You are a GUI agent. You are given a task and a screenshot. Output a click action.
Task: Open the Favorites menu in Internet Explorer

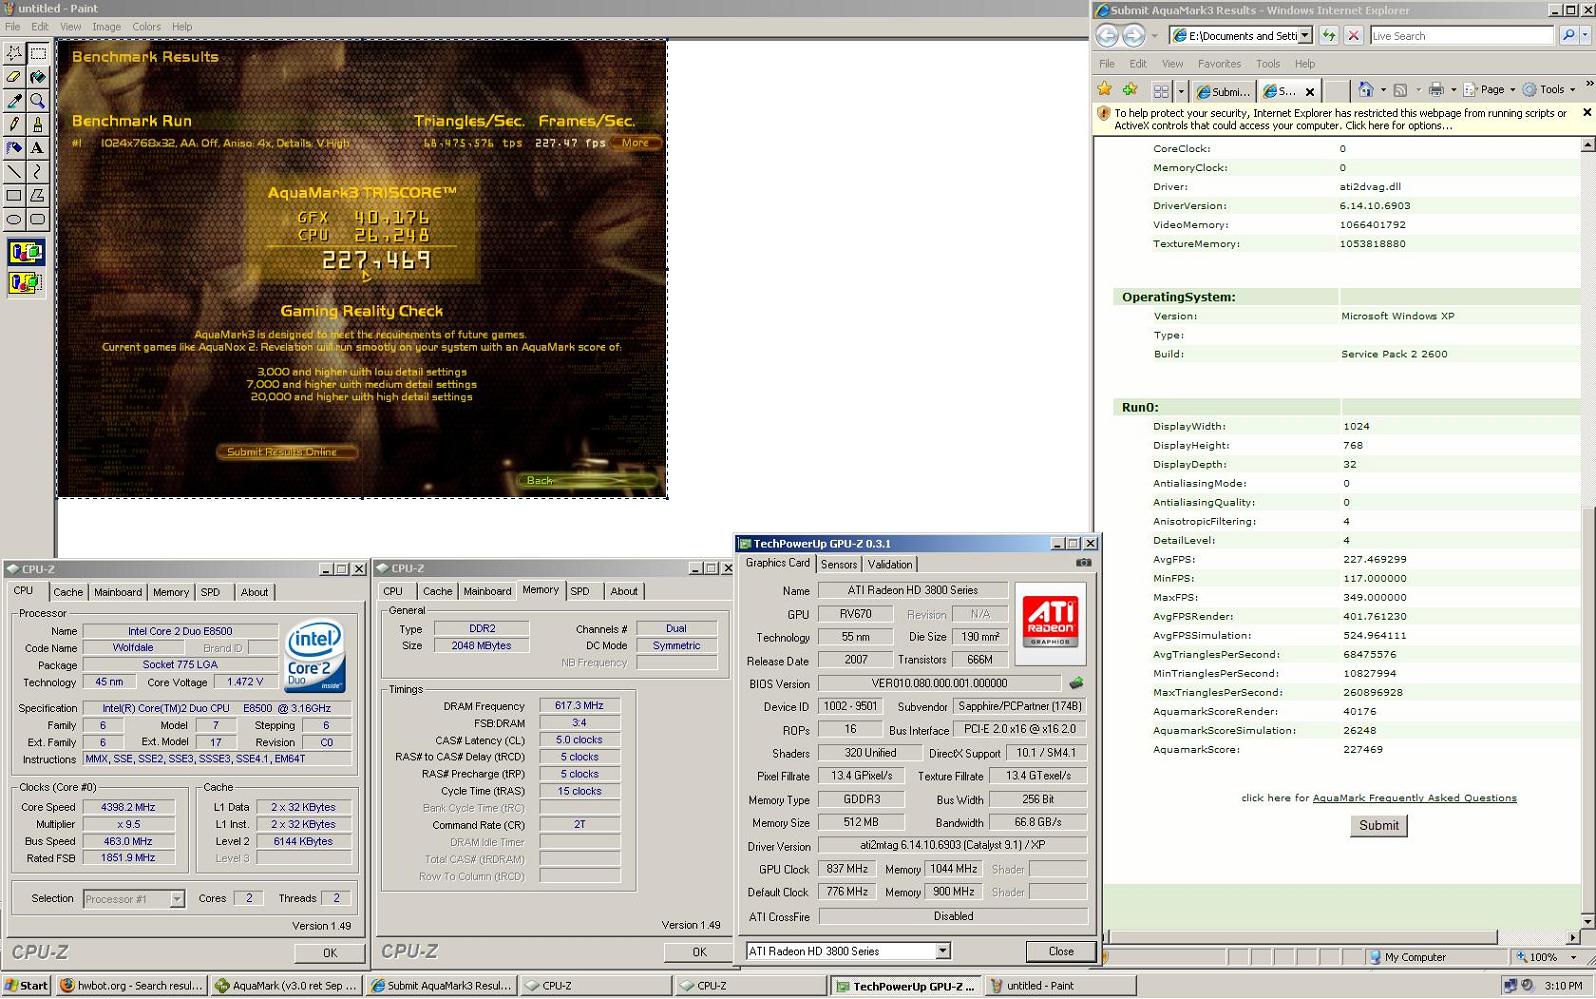[1219, 64]
